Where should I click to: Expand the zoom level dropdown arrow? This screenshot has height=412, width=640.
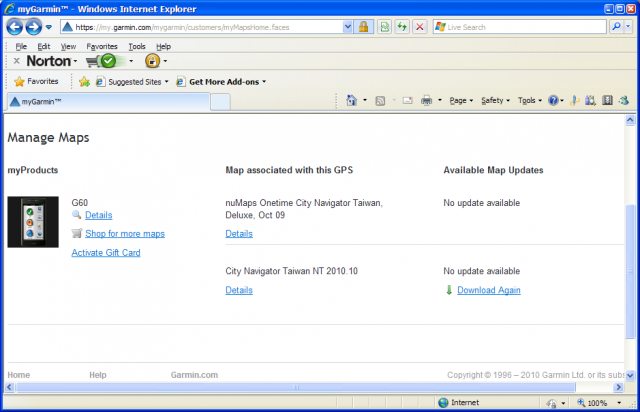619,403
